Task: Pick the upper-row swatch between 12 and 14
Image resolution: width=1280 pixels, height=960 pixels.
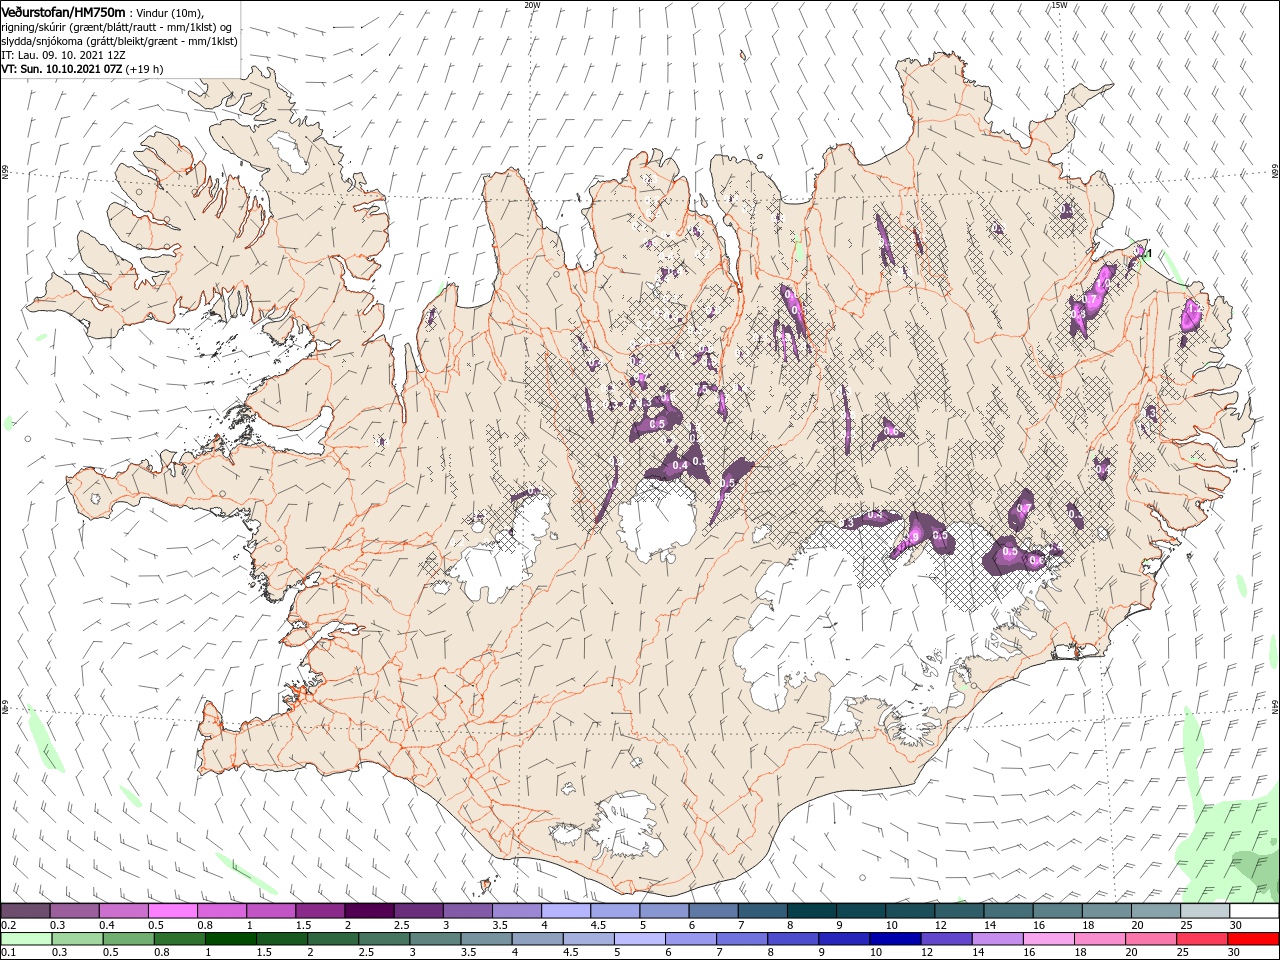Action: pyautogui.click(x=958, y=911)
